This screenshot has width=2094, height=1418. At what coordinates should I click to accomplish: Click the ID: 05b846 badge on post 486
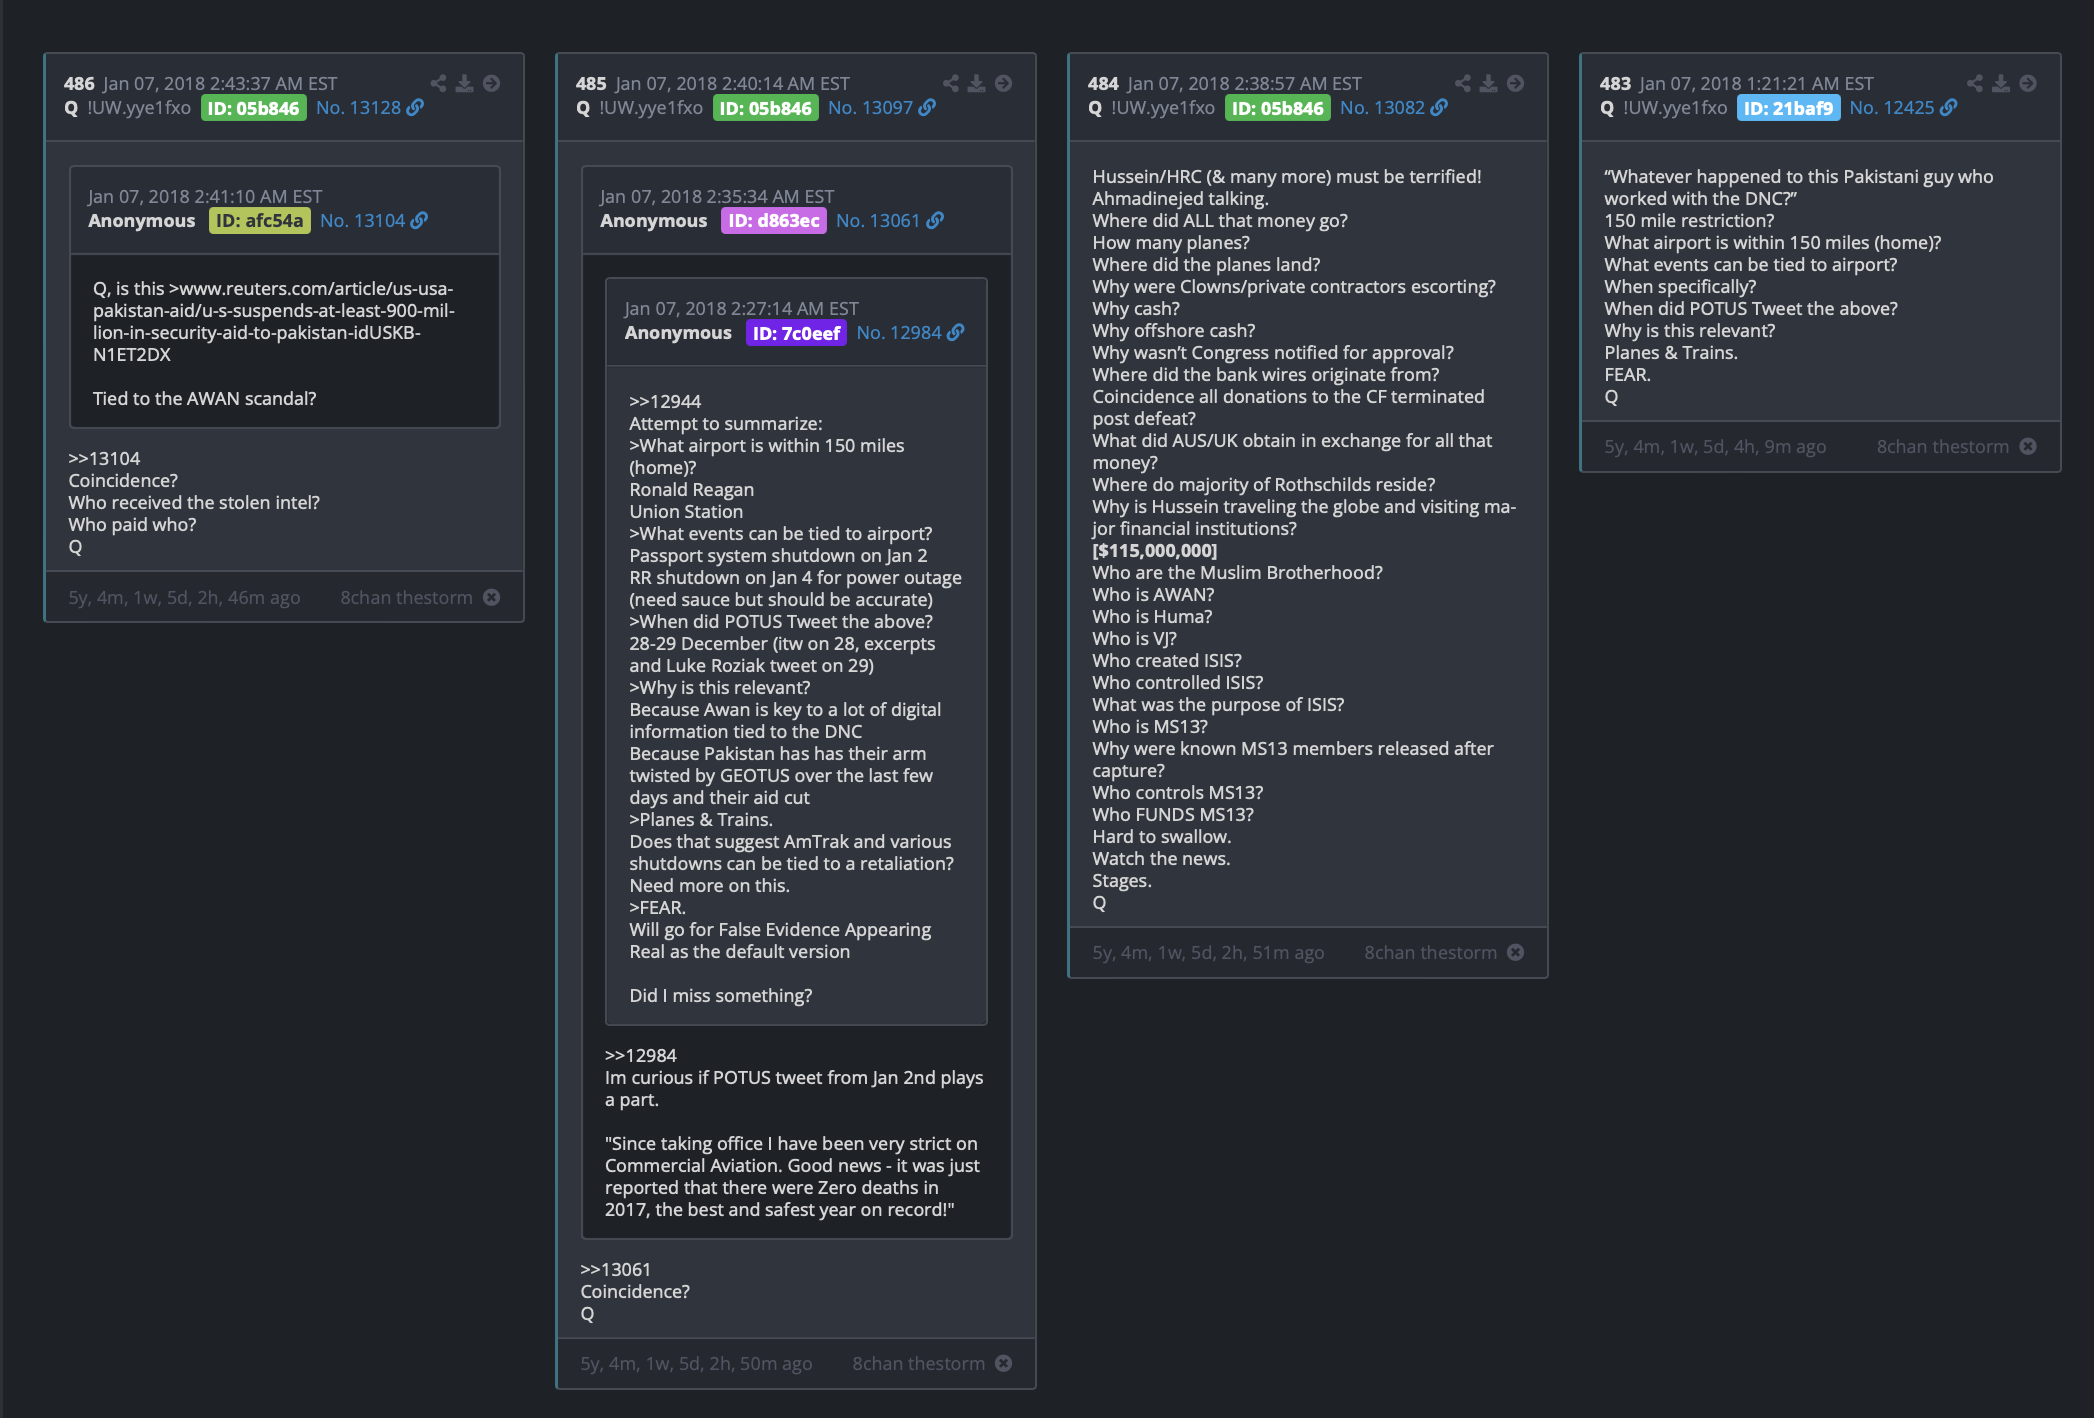pos(254,108)
